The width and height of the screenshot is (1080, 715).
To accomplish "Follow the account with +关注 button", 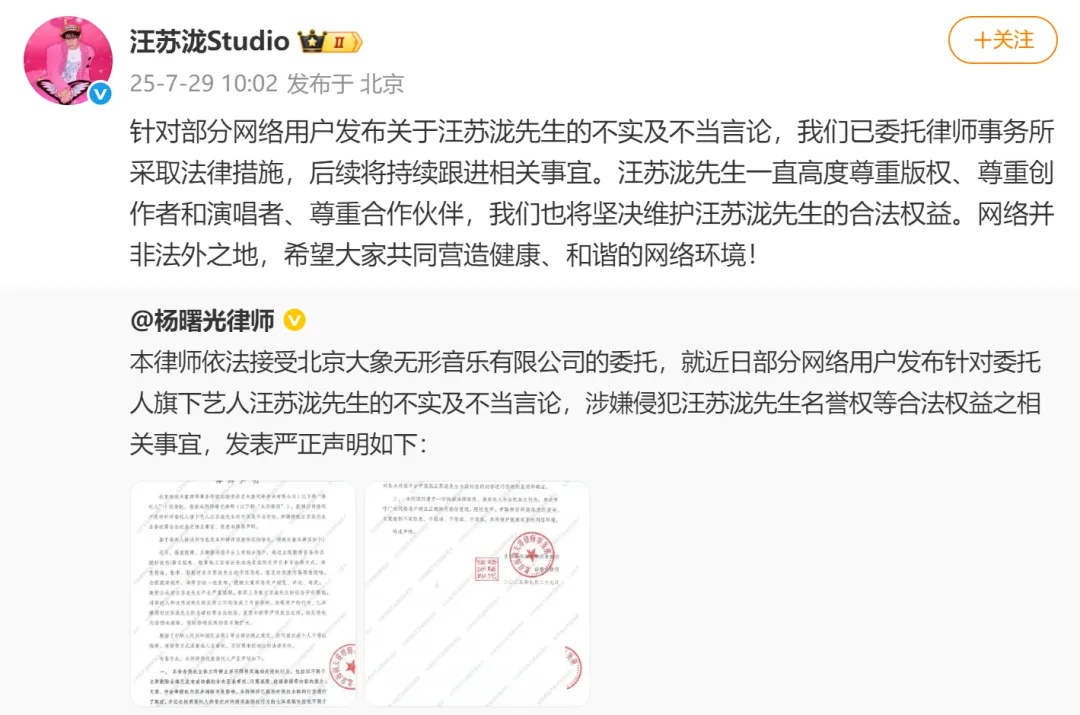I will 1003,40.
